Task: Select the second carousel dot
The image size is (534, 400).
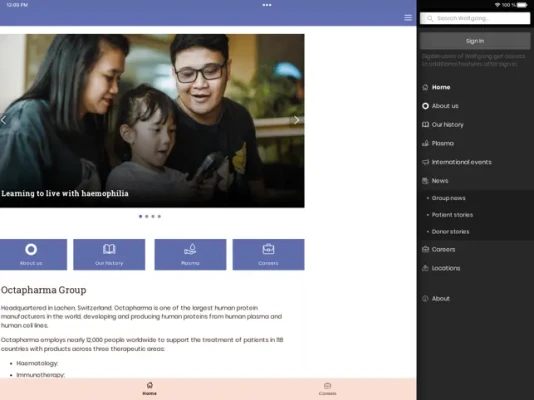Action: (146, 216)
